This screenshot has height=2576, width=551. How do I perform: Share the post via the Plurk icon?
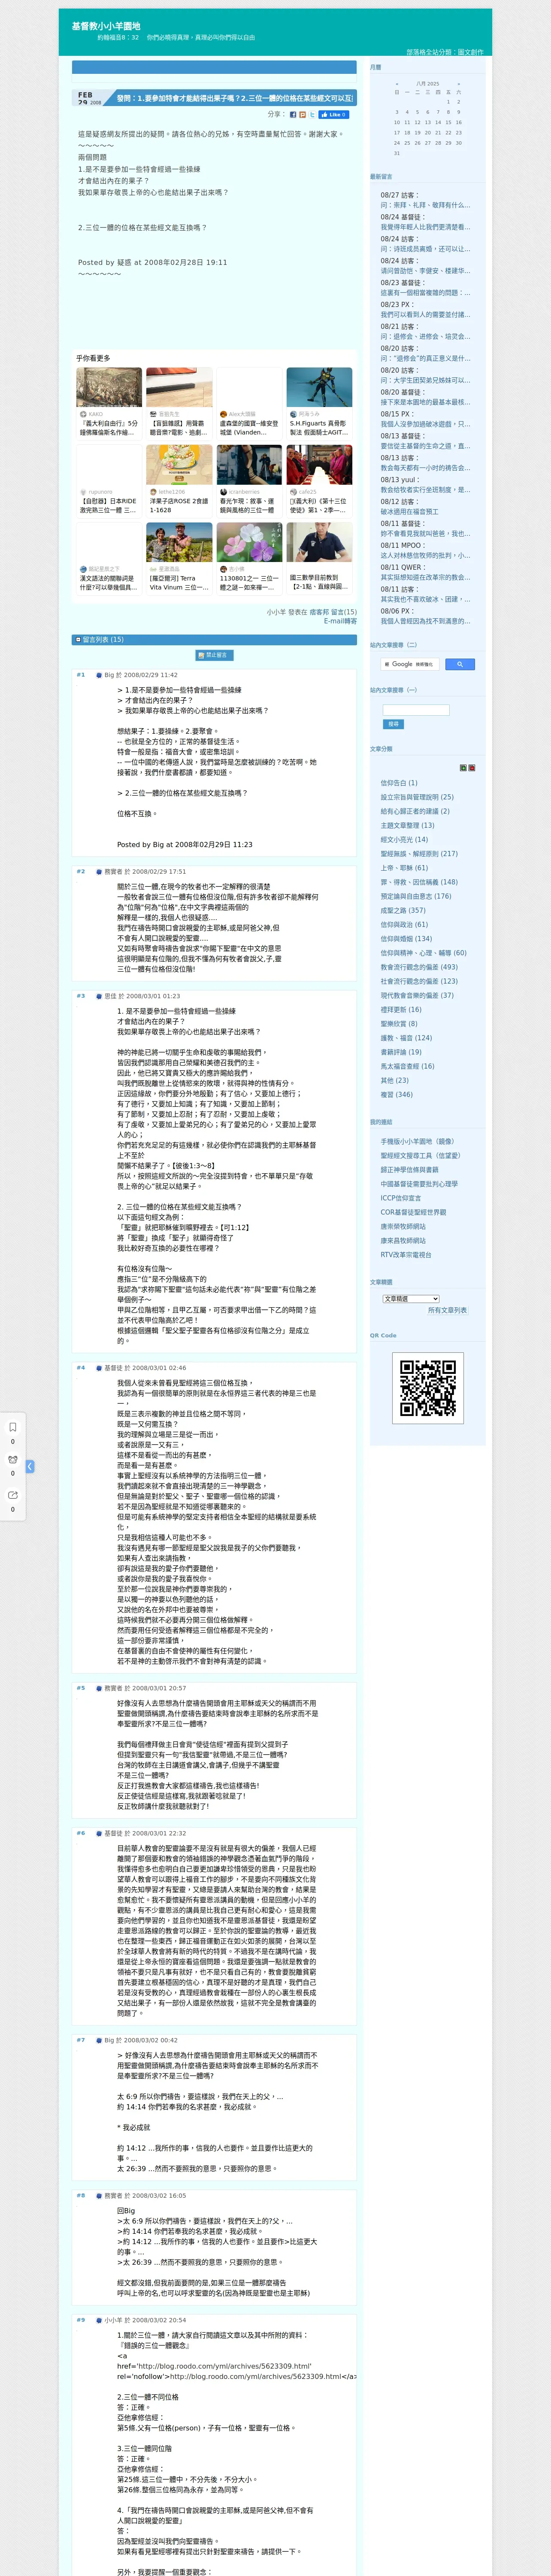tap(303, 115)
